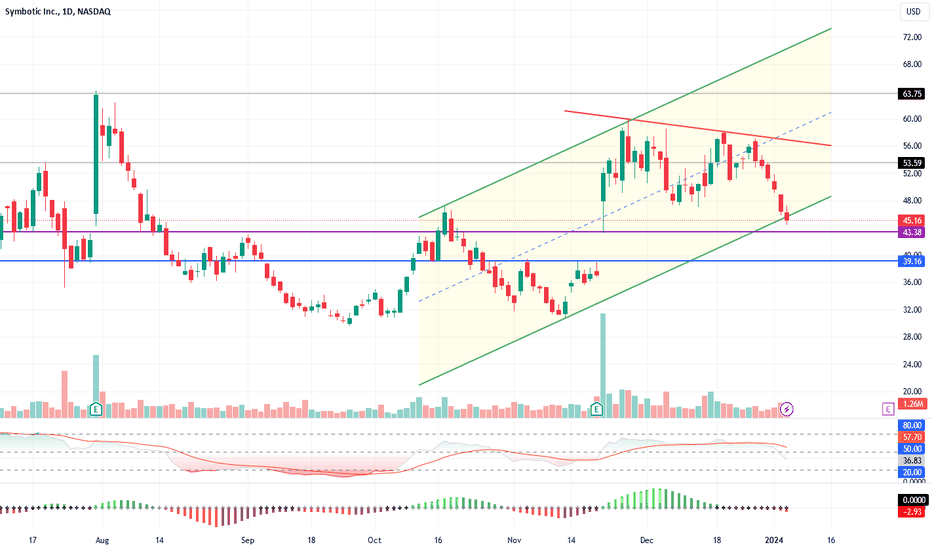The height and width of the screenshot is (550, 932).
Task: Click the -2.93 histogram value label
Action: [912, 512]
